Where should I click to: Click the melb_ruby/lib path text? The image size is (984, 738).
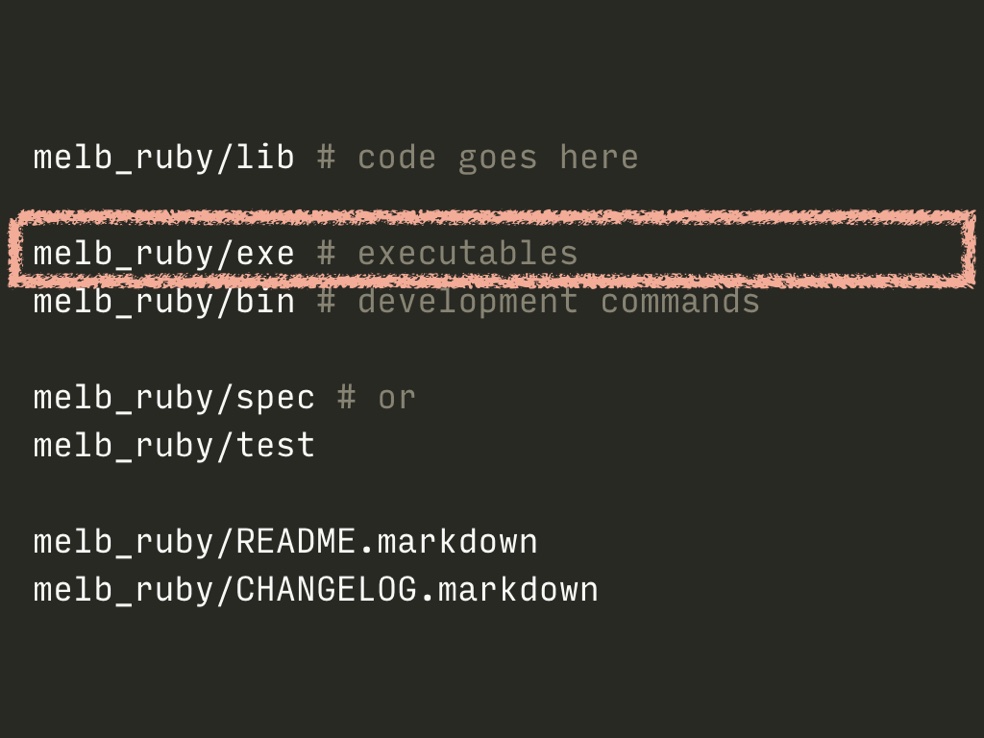tap(164, 158)
